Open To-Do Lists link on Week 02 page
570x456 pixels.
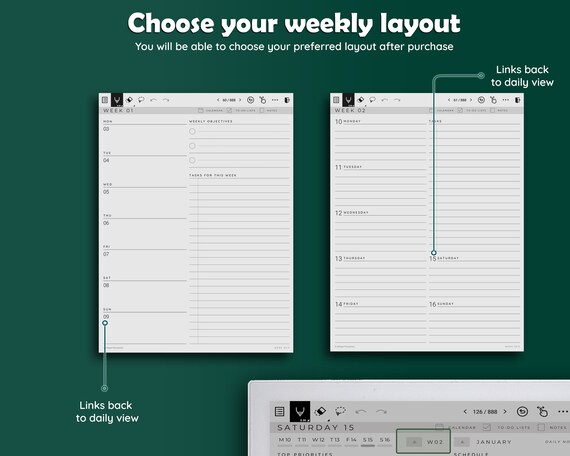472,110
